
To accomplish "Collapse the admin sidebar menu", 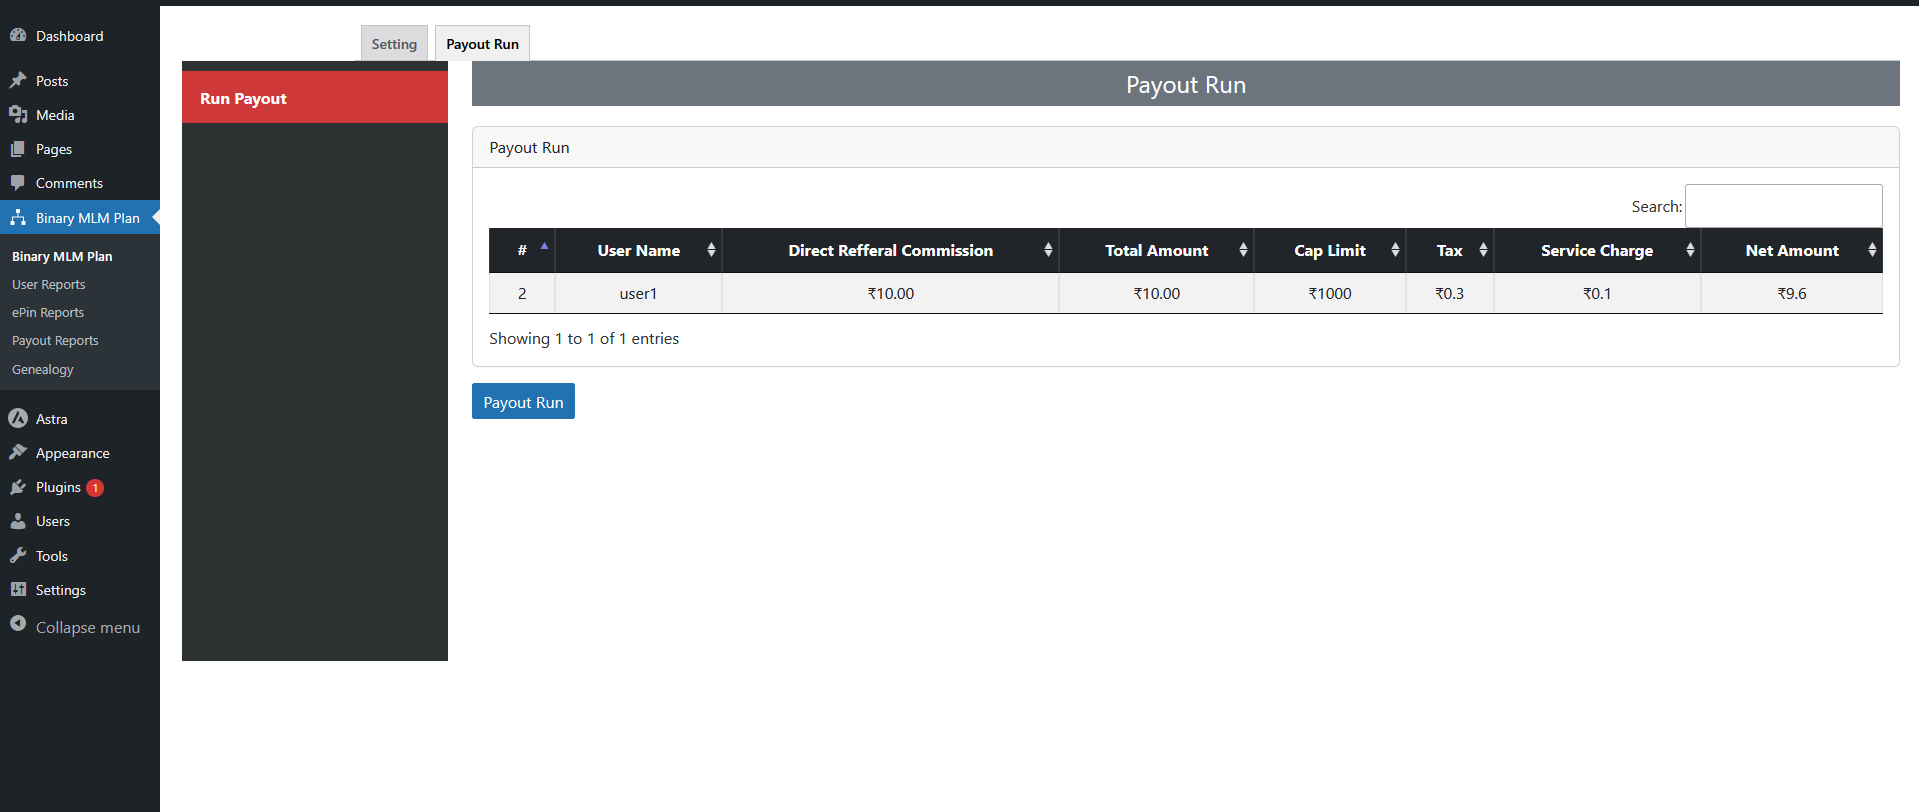I will [x=75, y=627].
